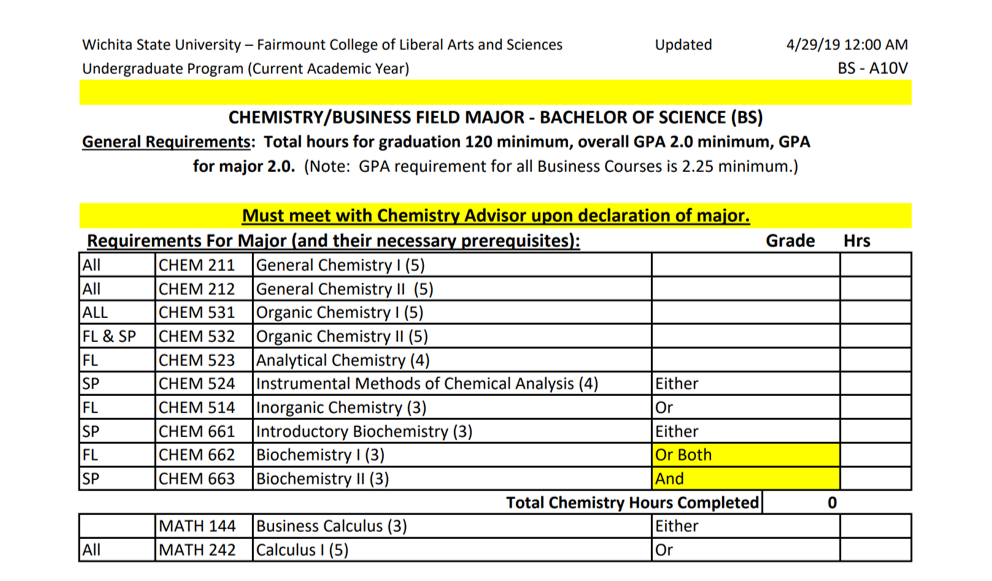Click the 4/29/19 12:00 AM timestamp

click(847, 45)
